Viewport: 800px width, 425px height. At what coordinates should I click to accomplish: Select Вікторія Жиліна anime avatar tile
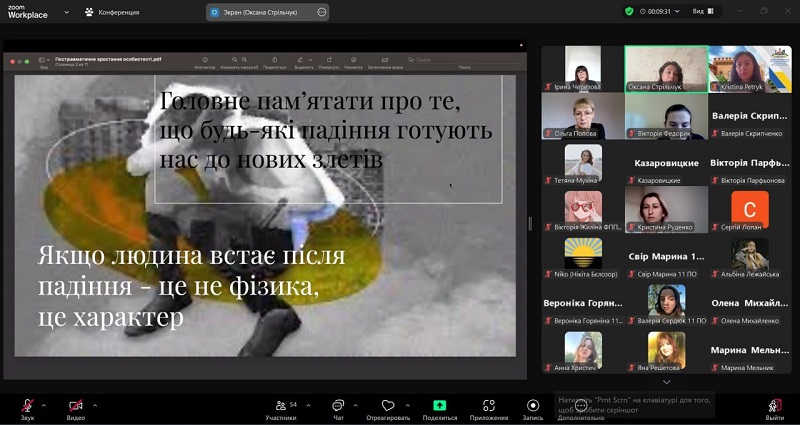click(583, 210)
